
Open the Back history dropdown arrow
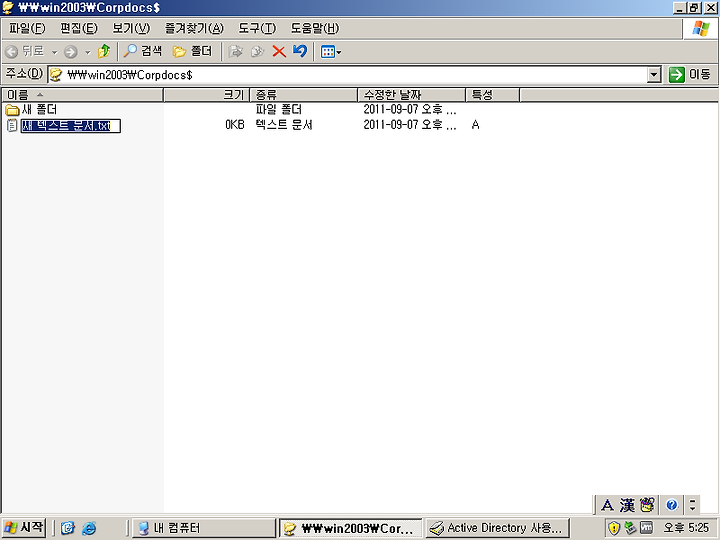(54, 52)
